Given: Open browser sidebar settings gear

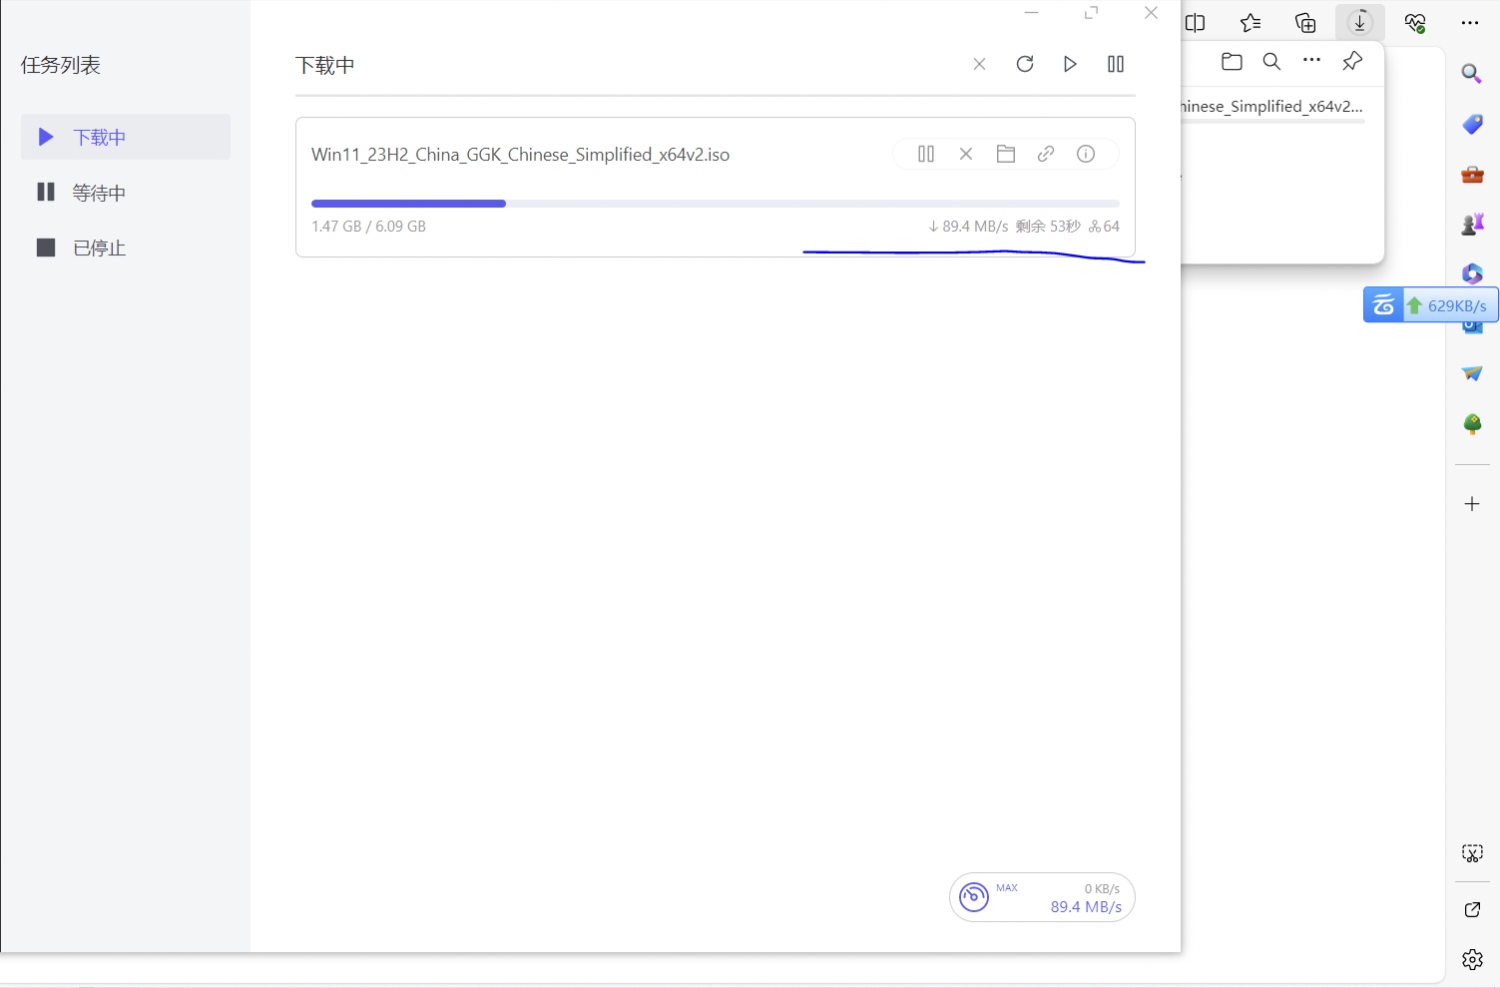Looking at the screenshot, I should (1472, 960).
